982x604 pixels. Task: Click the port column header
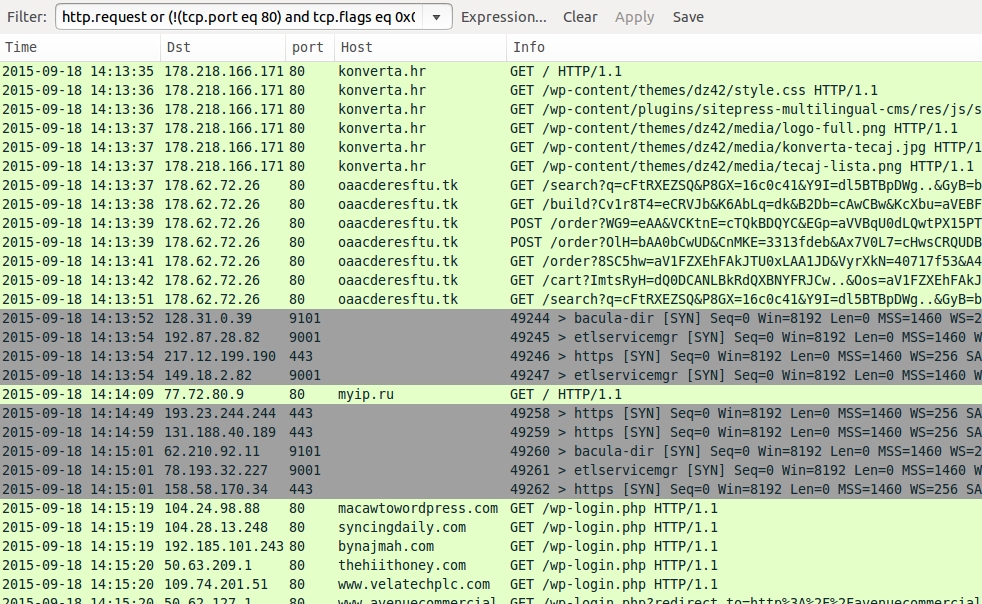tap(308, 47)
